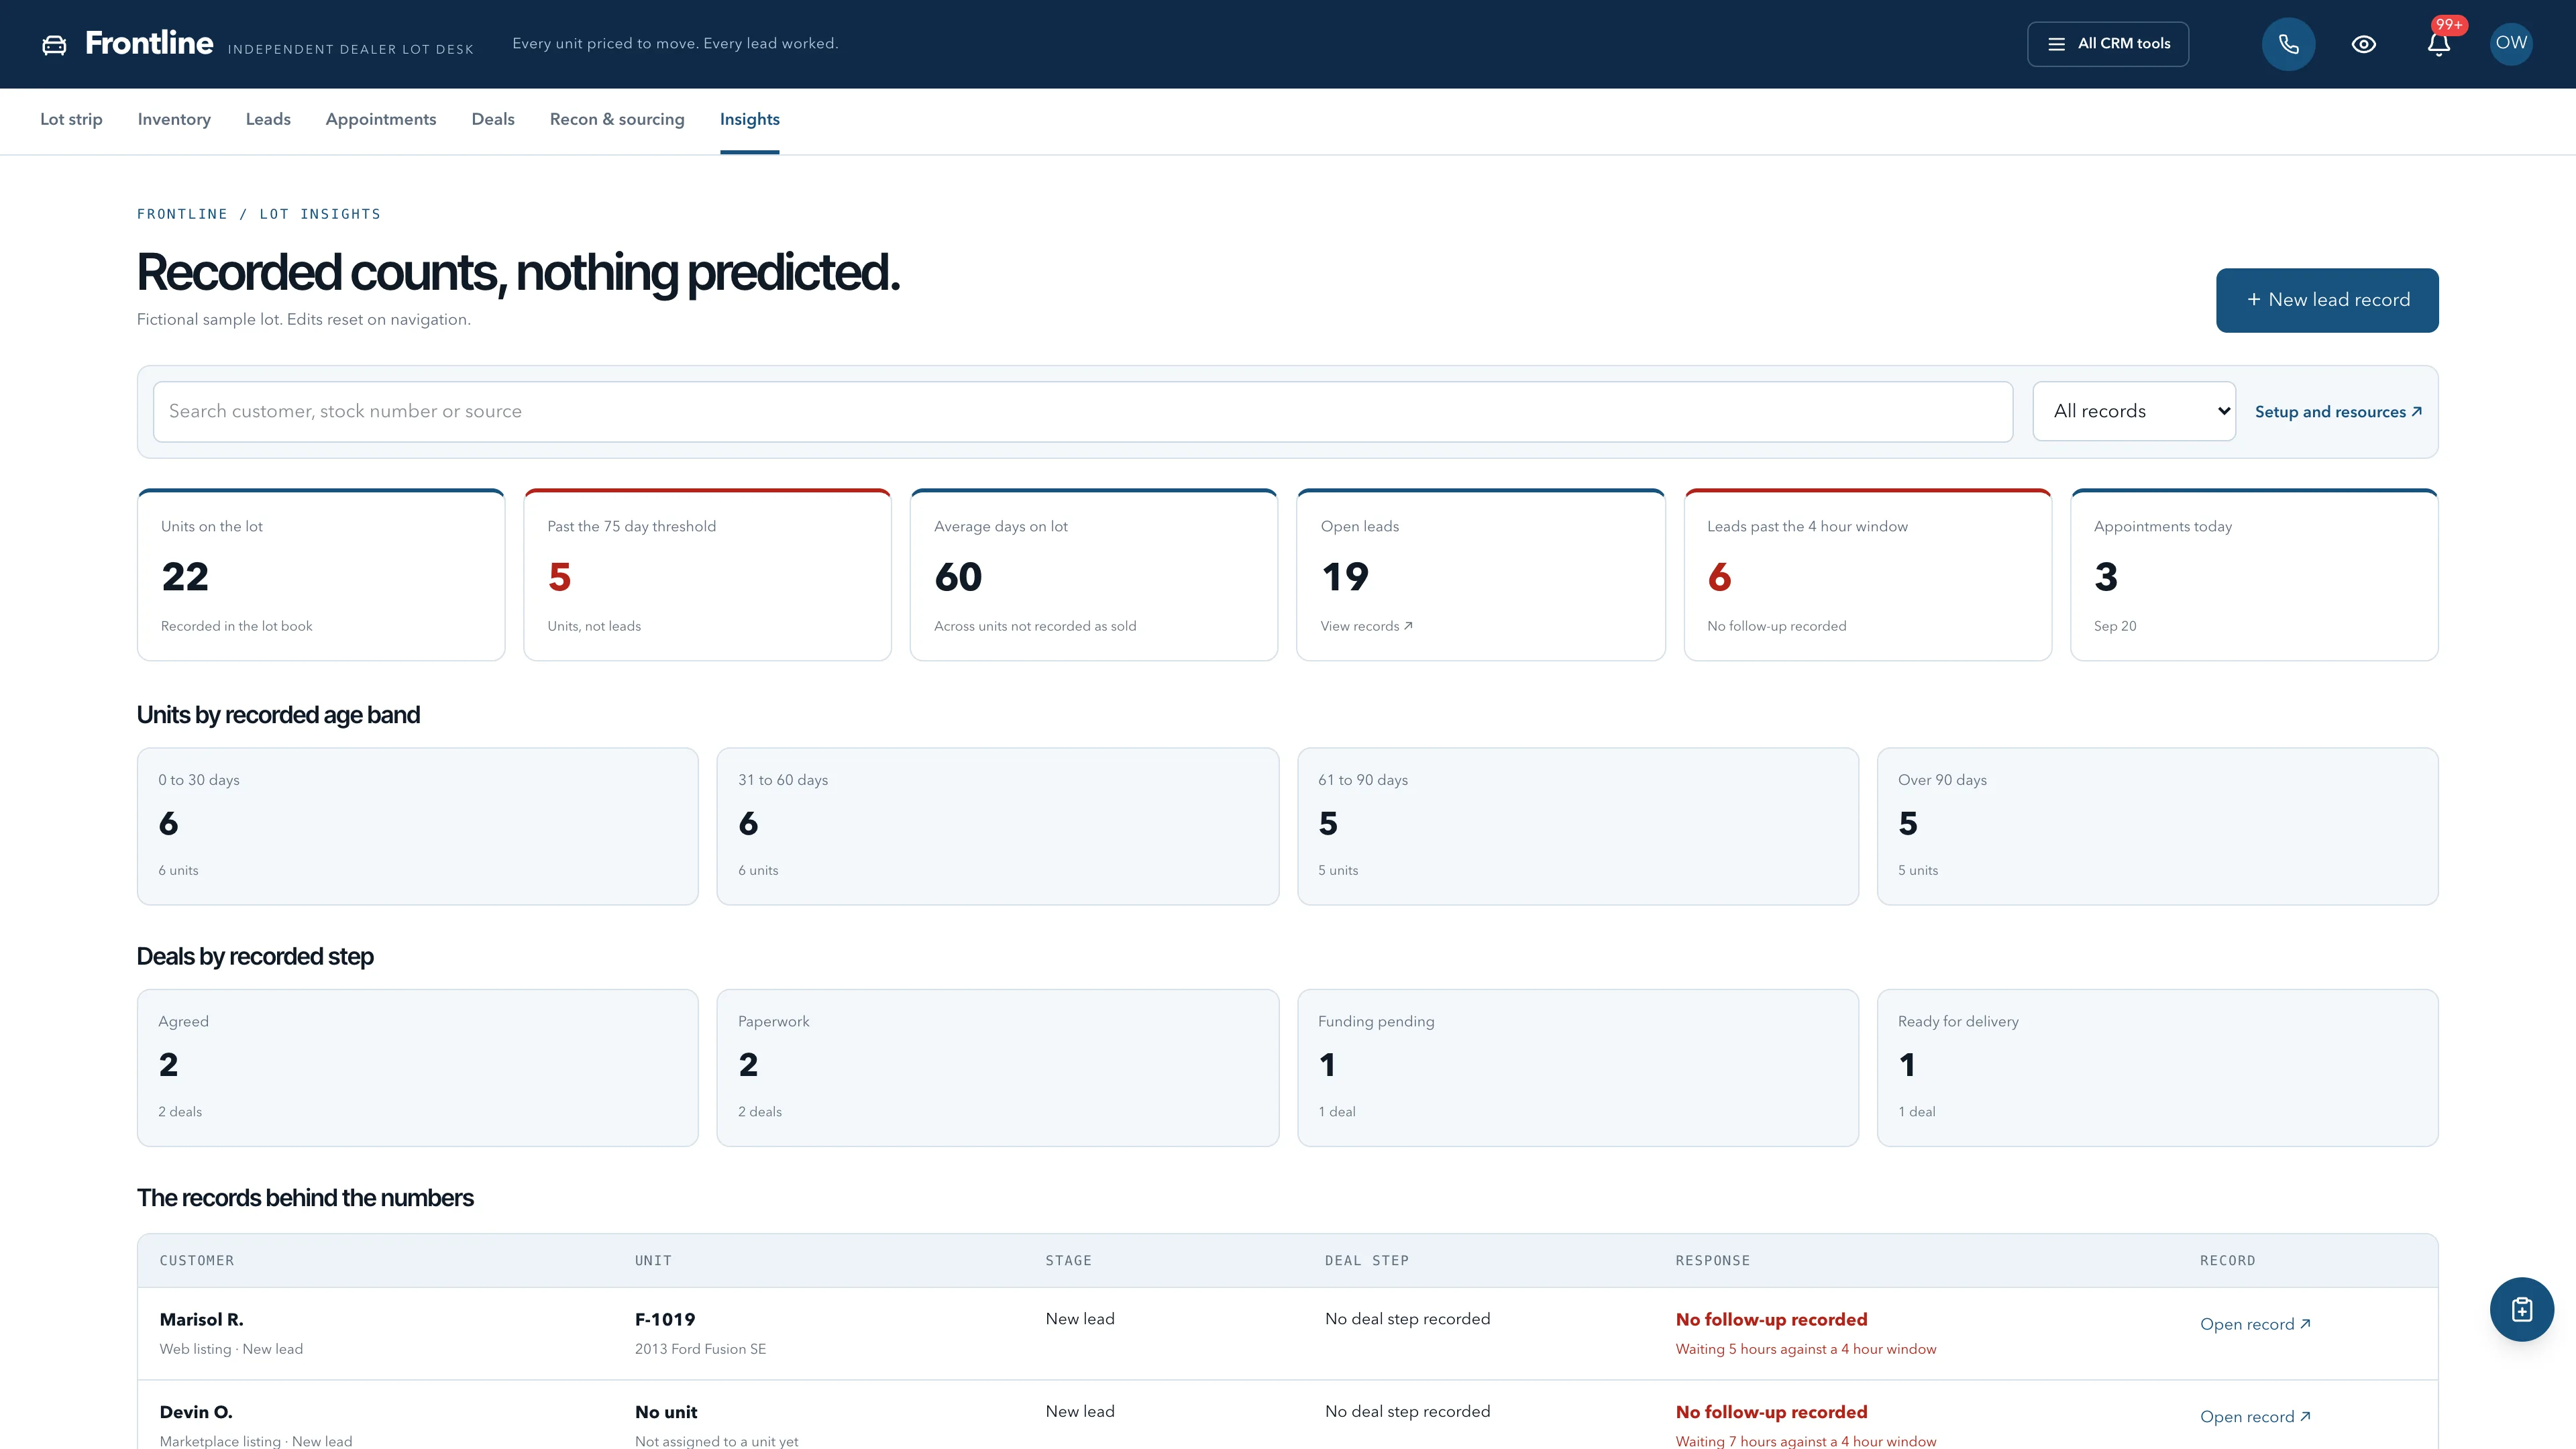Click the Agreed deals card

click(x=418, y=1068)
